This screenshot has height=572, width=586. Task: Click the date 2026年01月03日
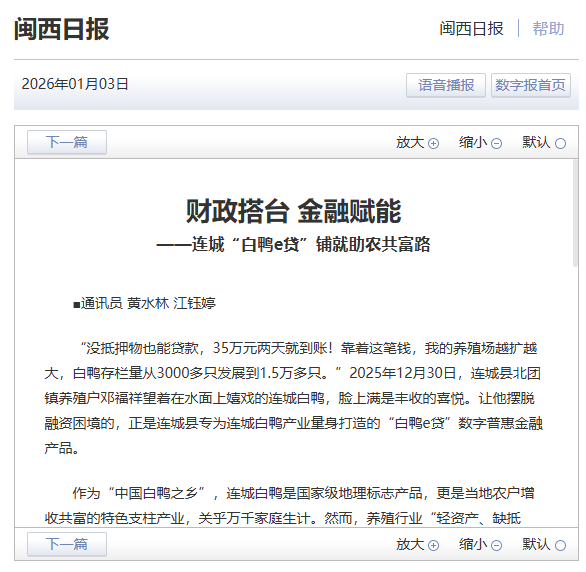[x=75, y=84]
